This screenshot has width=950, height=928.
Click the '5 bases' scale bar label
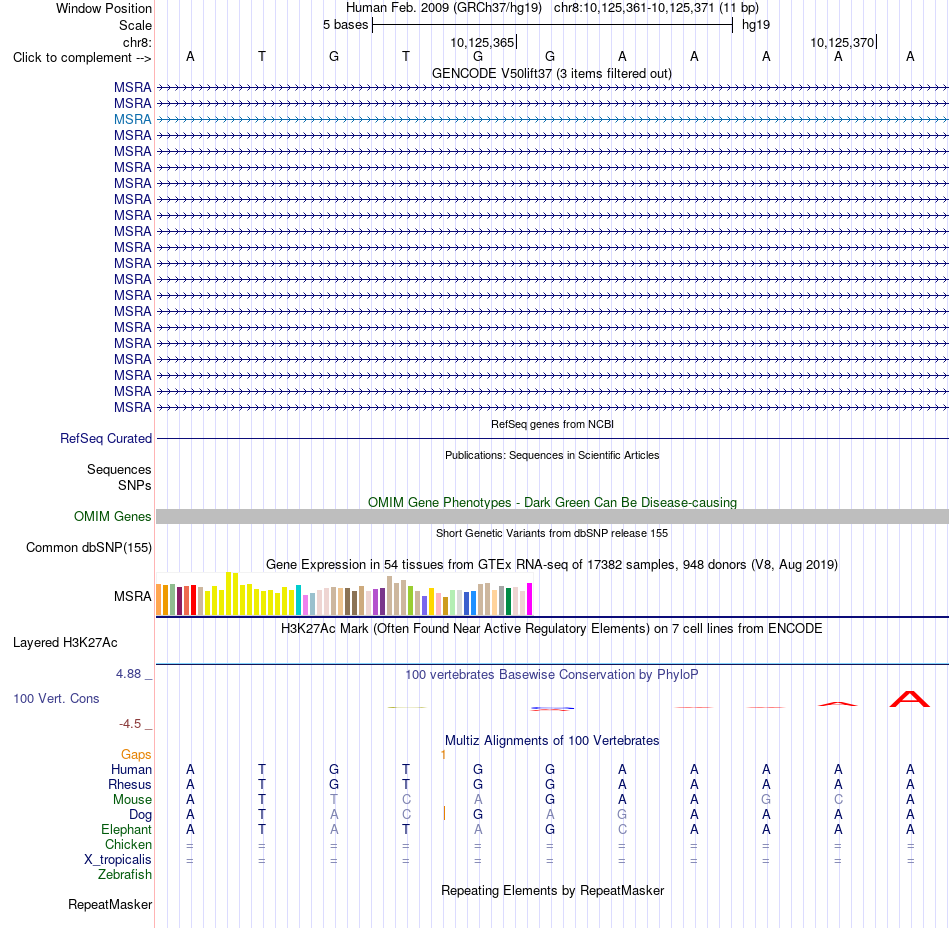click(345, 25)
